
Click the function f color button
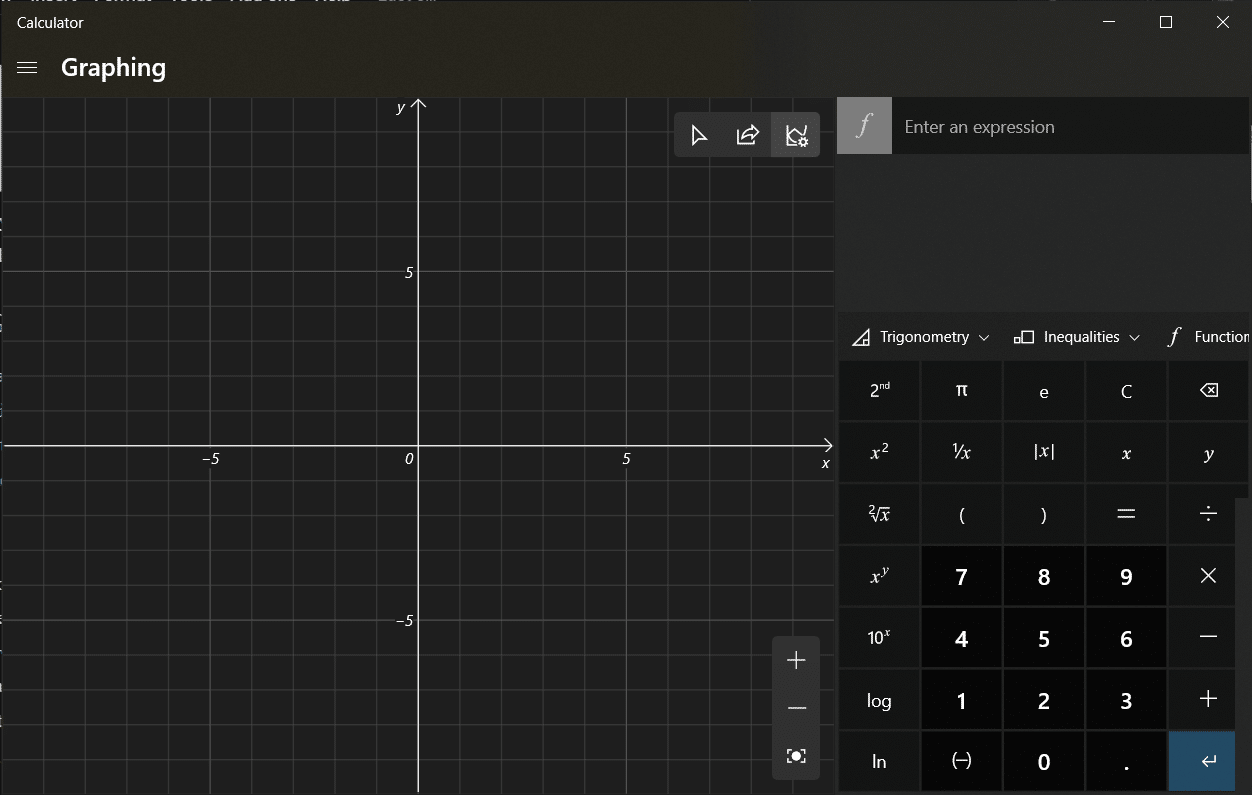(864, 126)
